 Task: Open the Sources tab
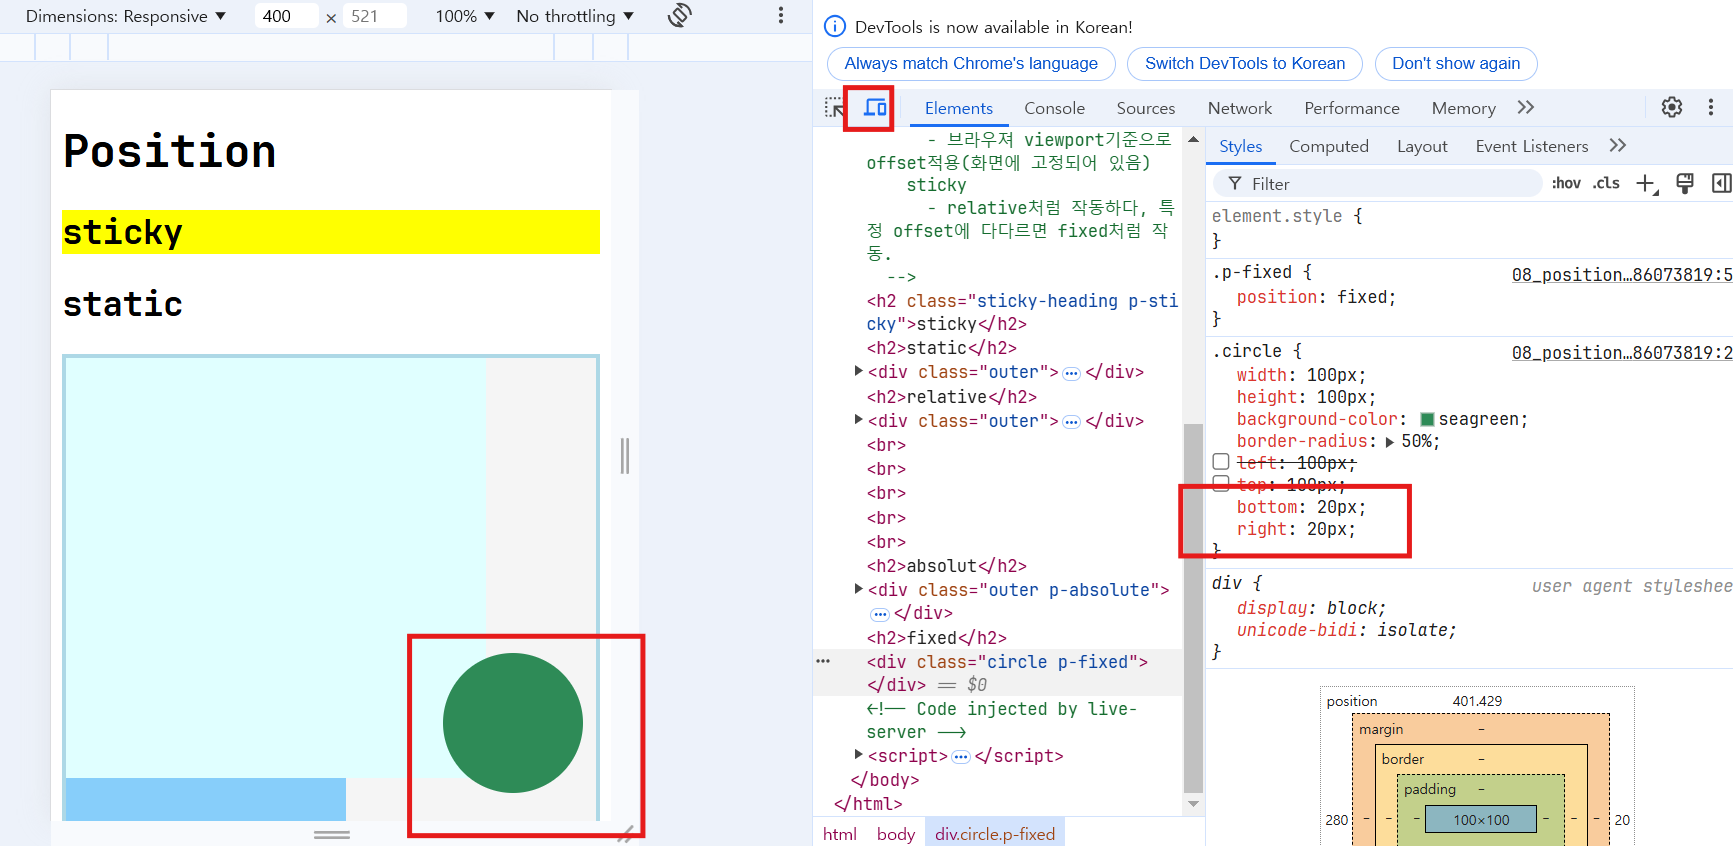coord(1146,108)
